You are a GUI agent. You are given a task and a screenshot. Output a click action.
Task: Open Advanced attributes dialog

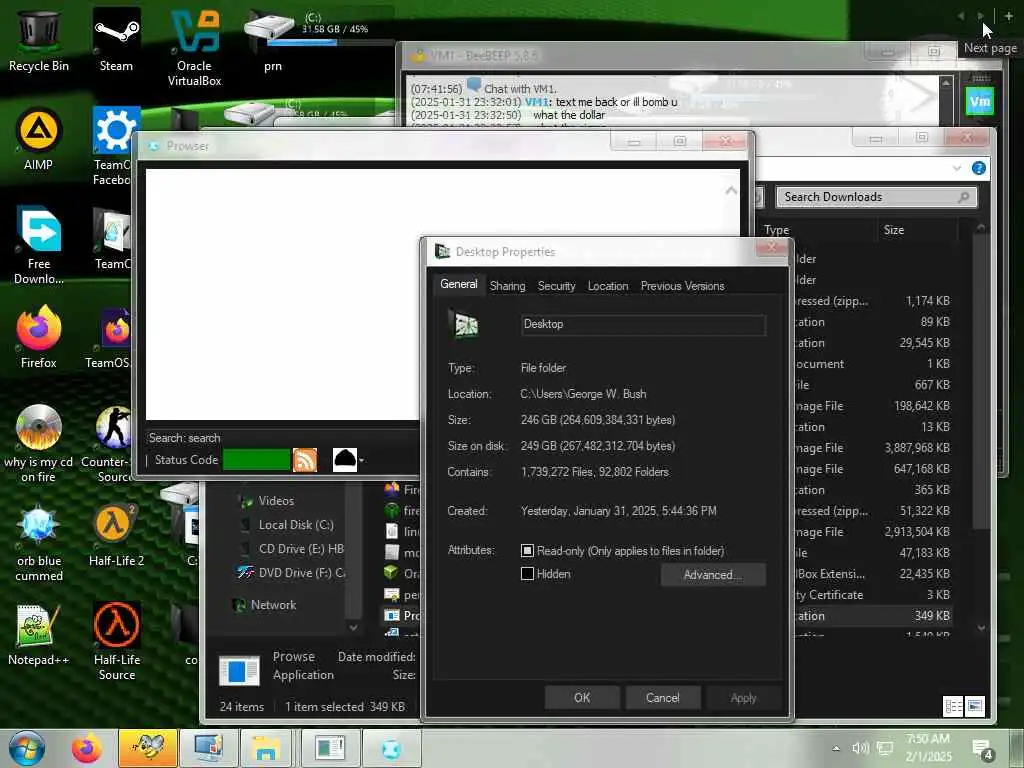[x=712, y=575]
